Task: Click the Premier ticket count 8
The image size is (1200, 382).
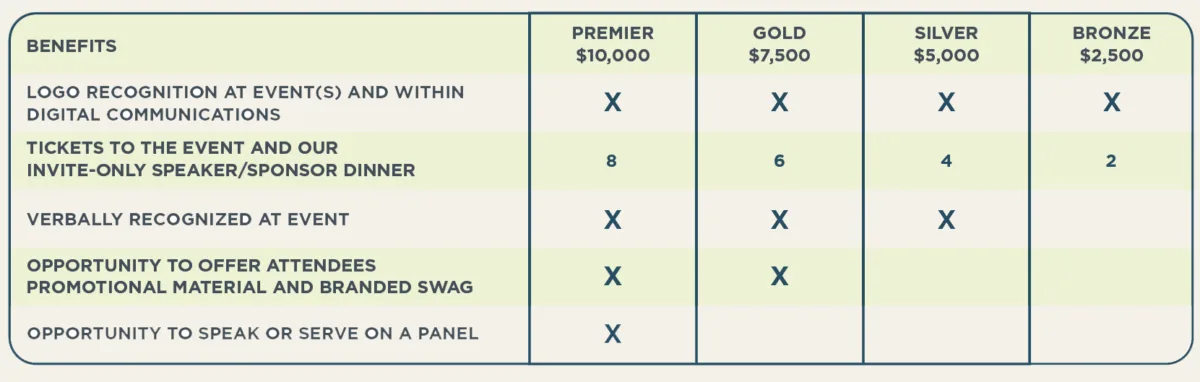Action: click(x=612, y=160)
